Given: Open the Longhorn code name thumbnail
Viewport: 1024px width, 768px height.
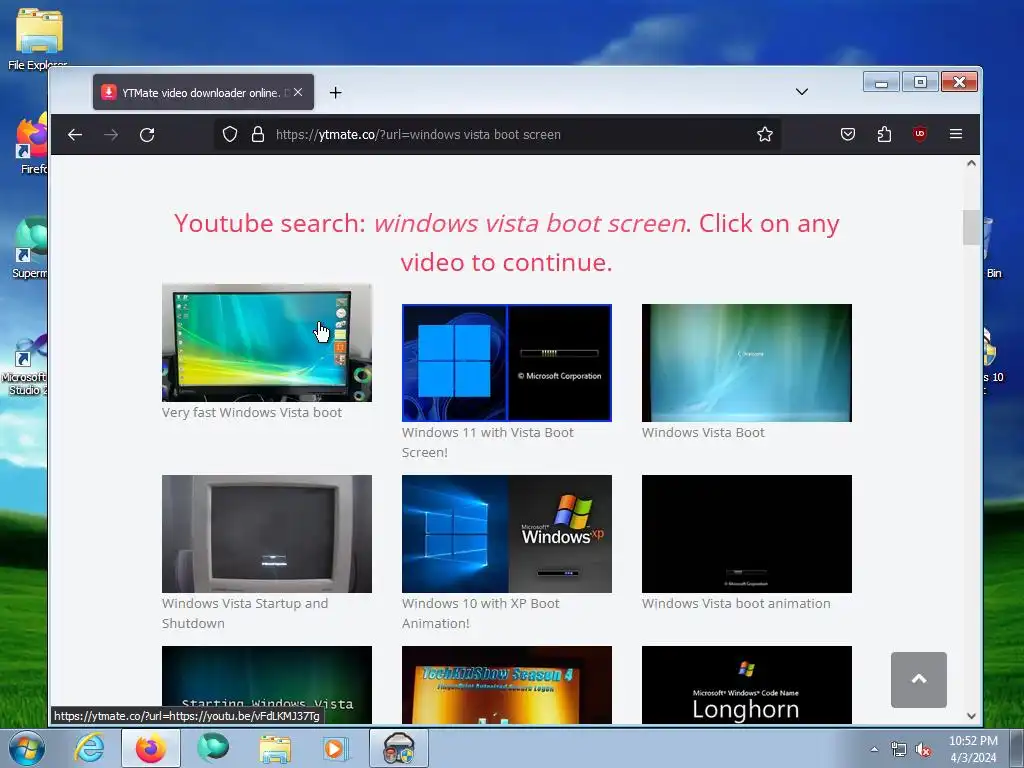Looking at the screenshot, I should (746, 684).
